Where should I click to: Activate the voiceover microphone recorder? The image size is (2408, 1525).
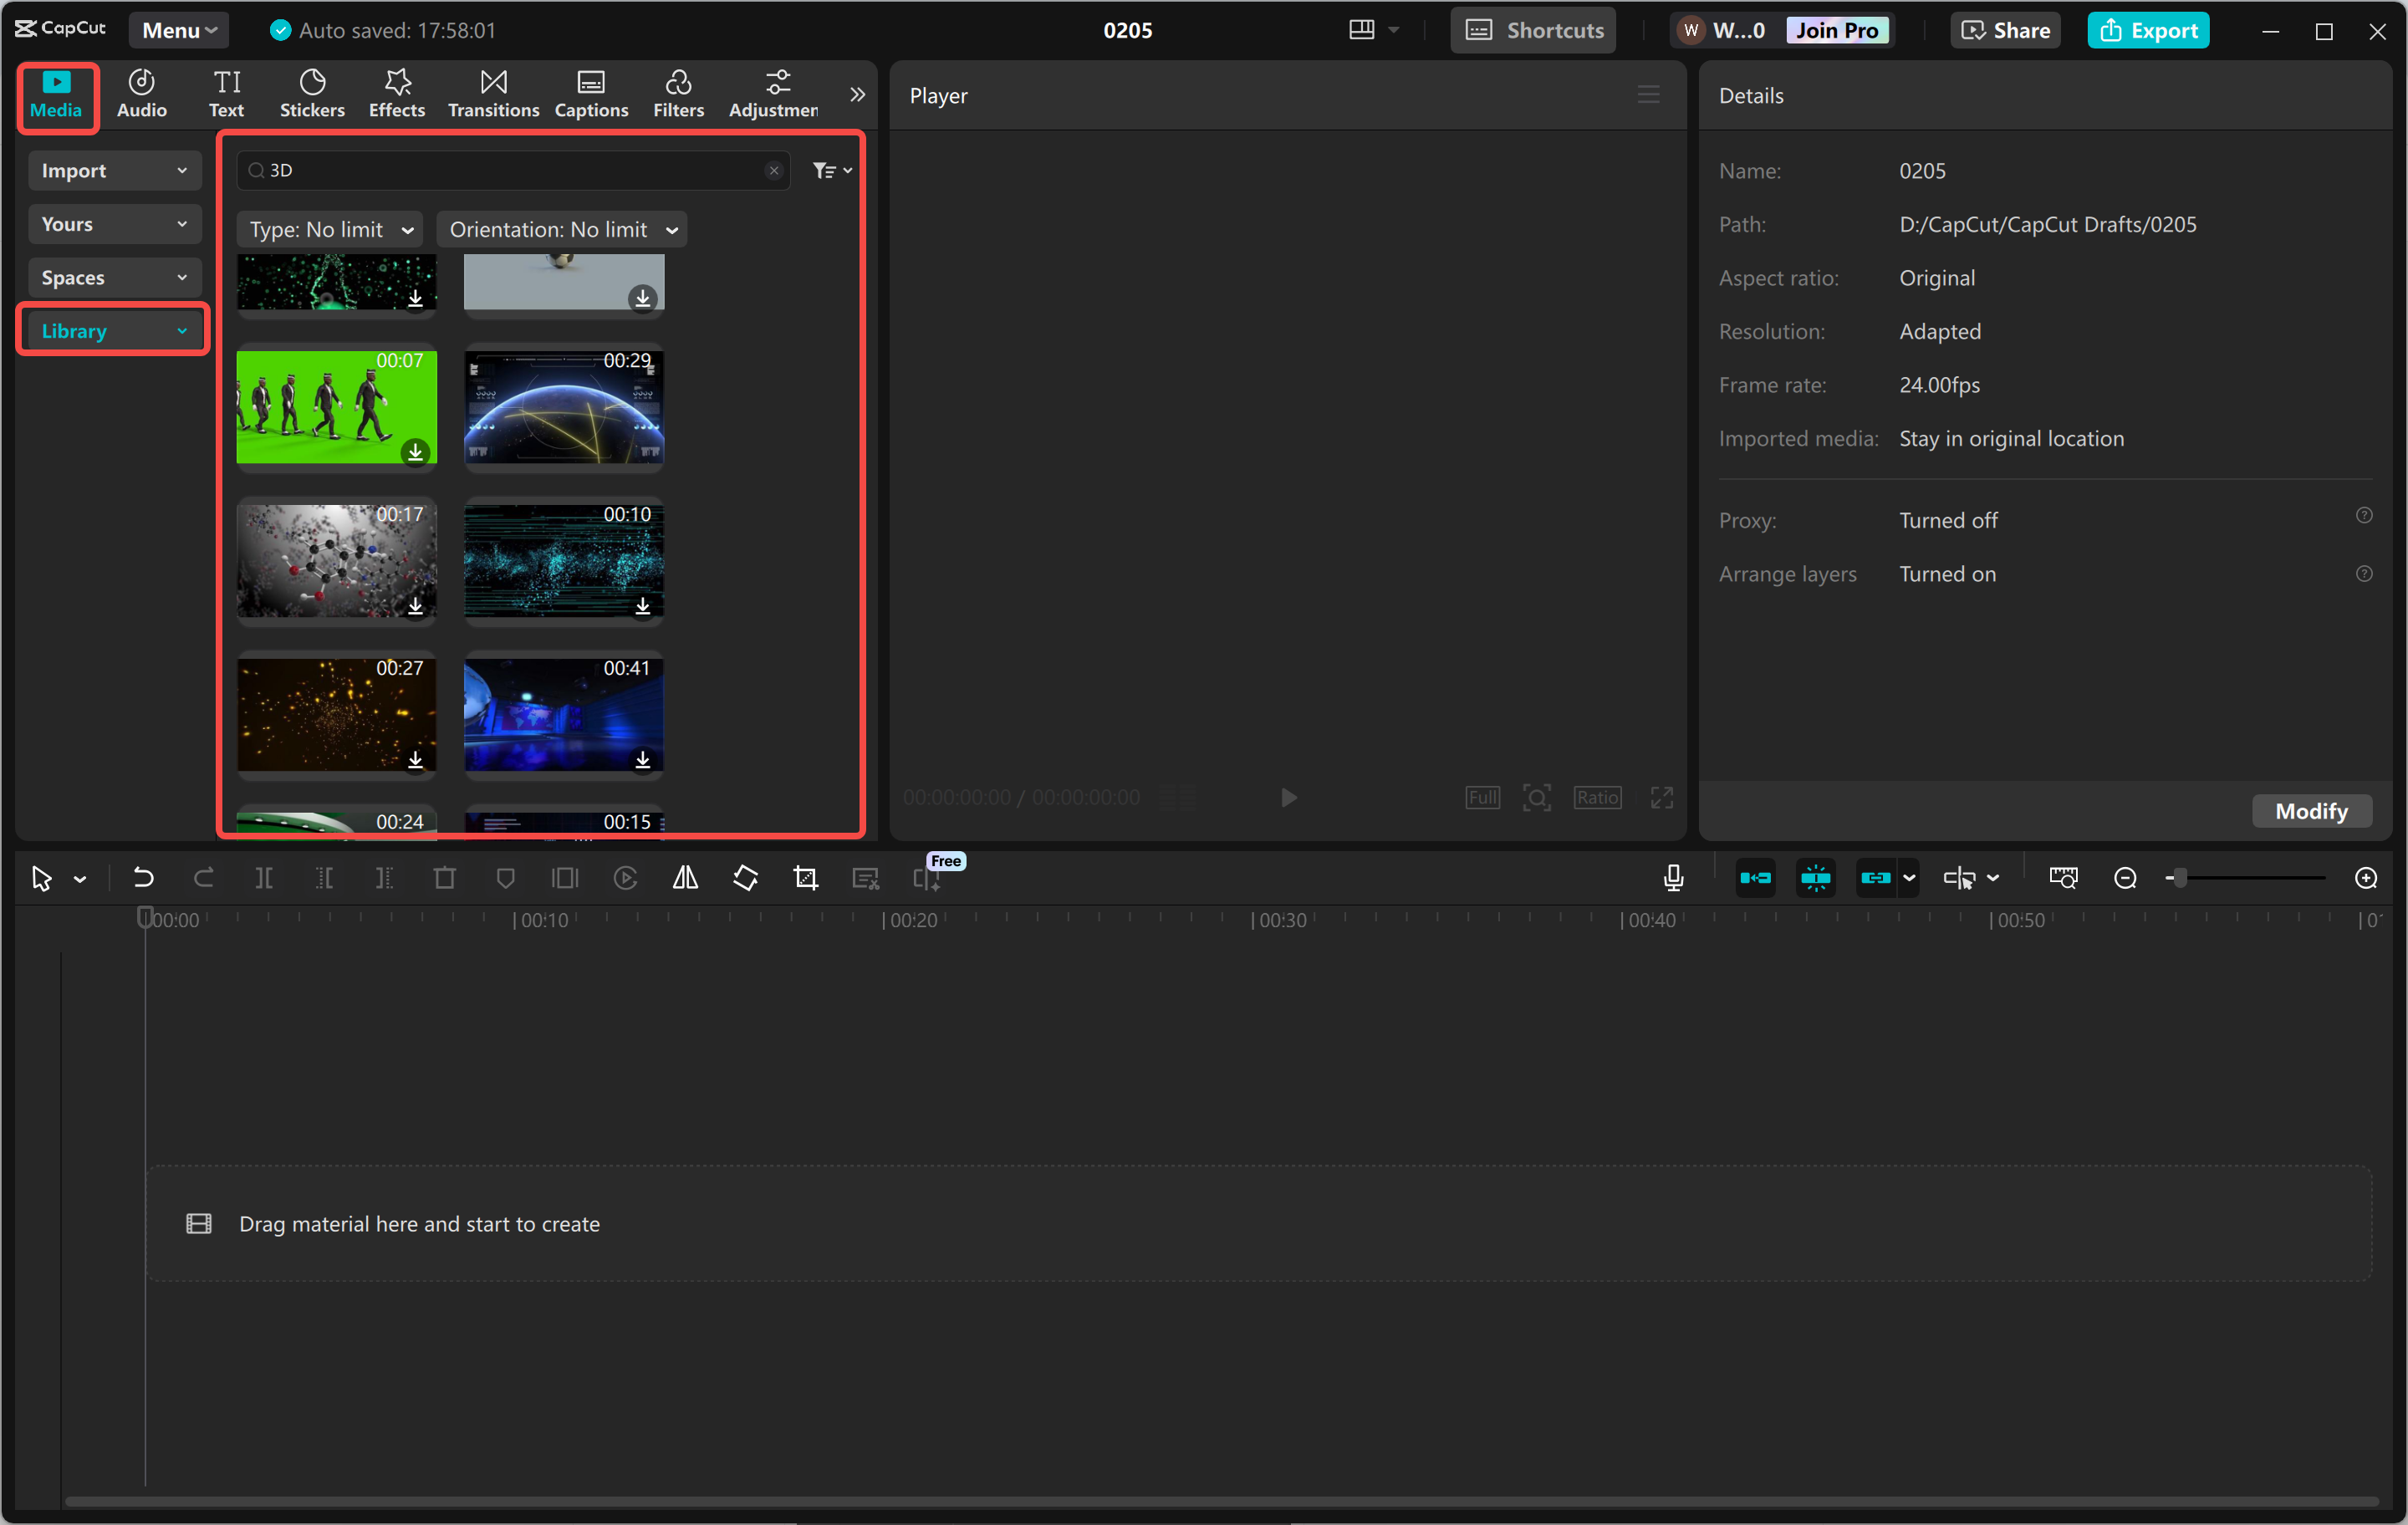click(1672, 877)
